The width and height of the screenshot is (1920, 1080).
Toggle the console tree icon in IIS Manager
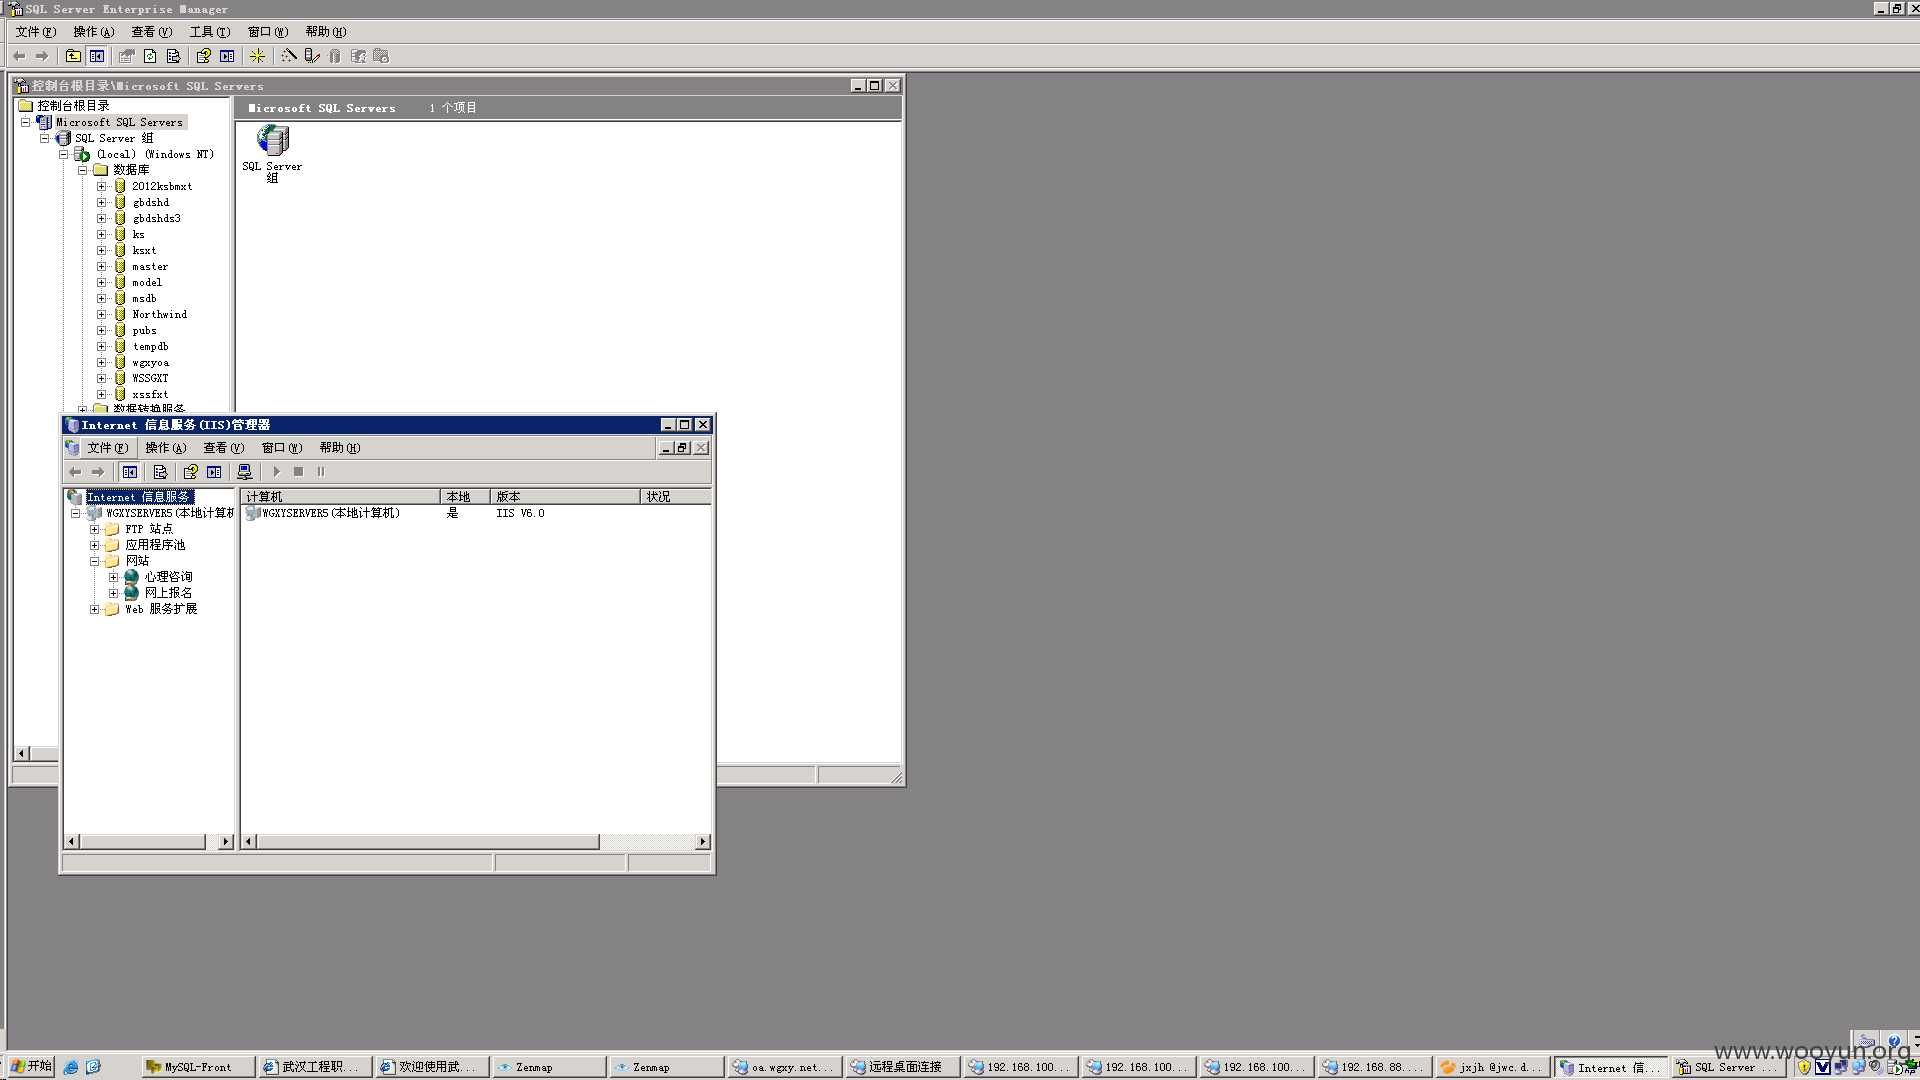(130, 472)
